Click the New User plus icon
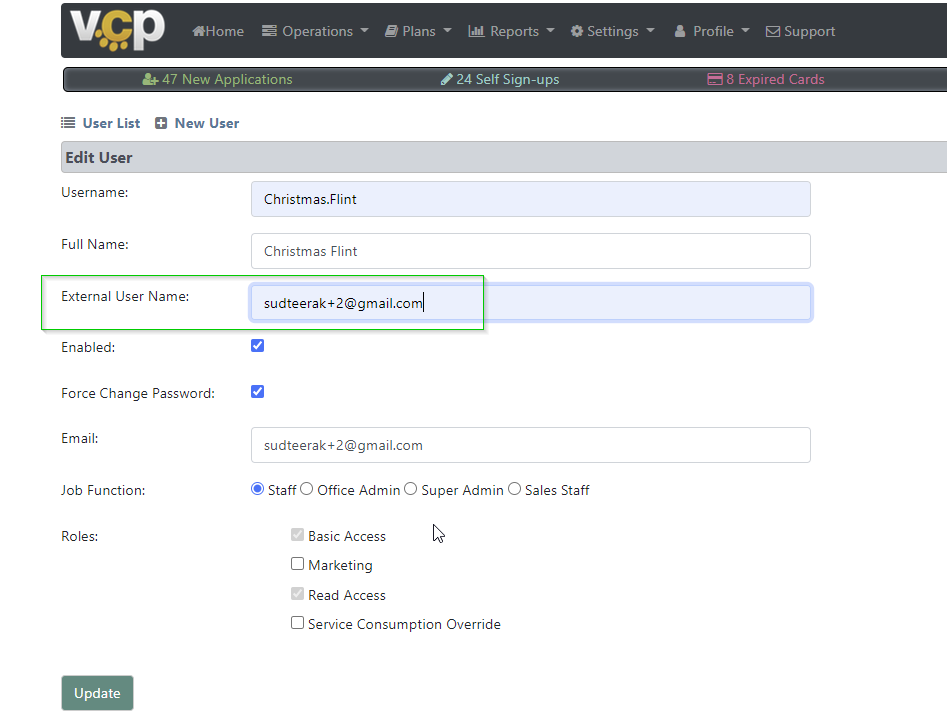Viewport: 947px width, 723px height. 161,123
